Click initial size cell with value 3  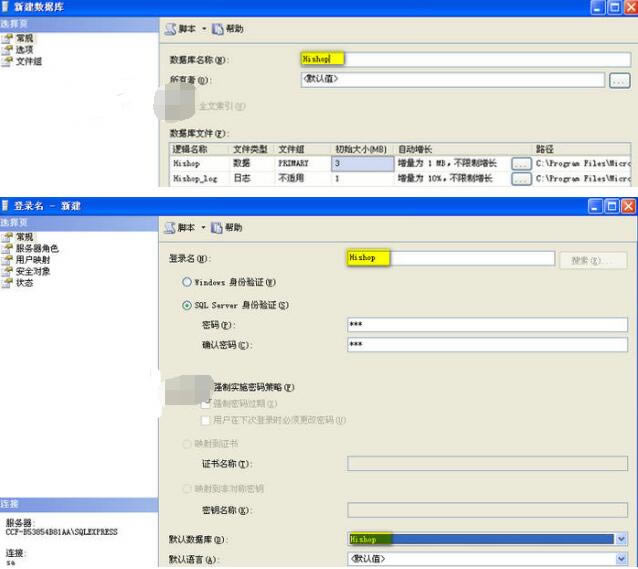coord(363,164)
